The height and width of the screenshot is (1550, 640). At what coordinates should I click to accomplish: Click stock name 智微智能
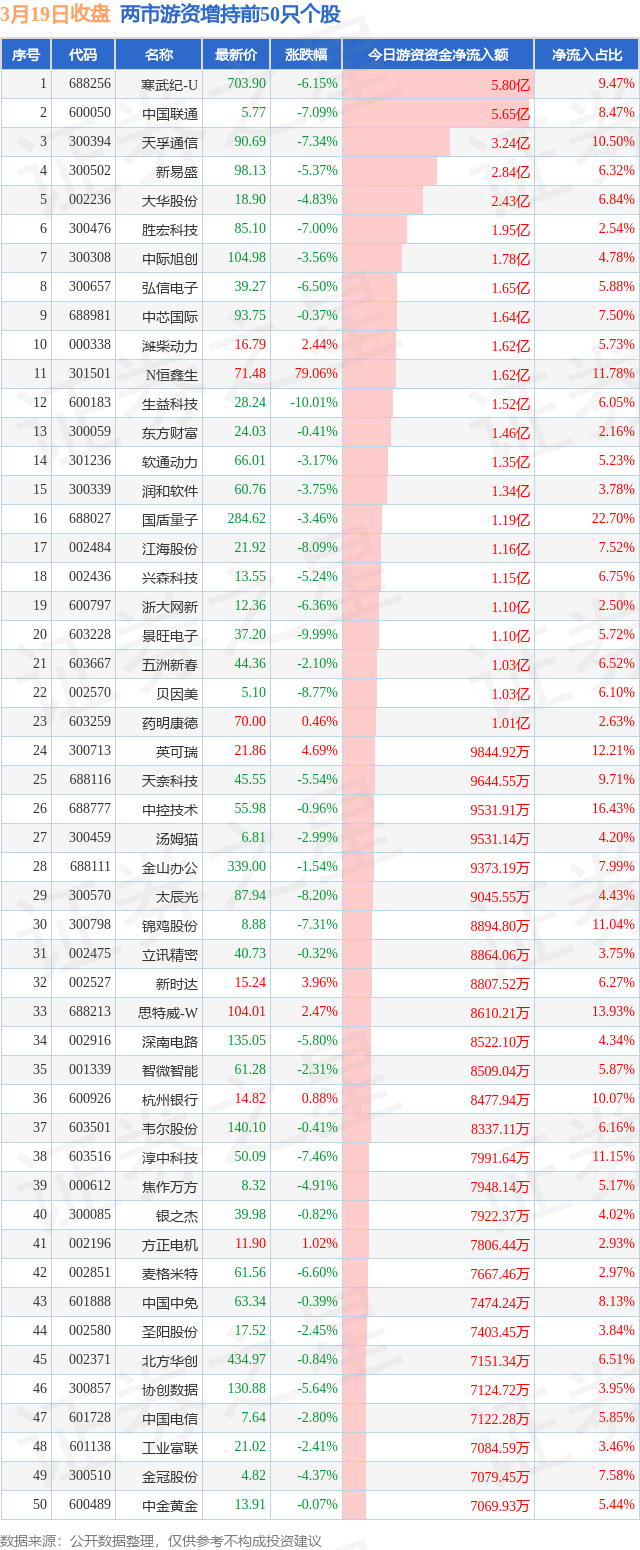[170, 1071]
